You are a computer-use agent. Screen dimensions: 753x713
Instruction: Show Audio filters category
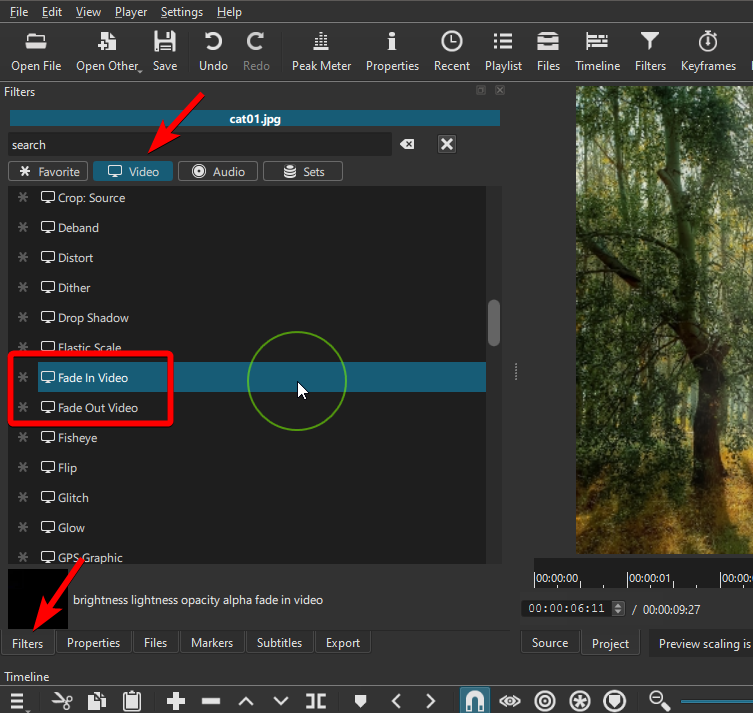(x=218, y=171)
